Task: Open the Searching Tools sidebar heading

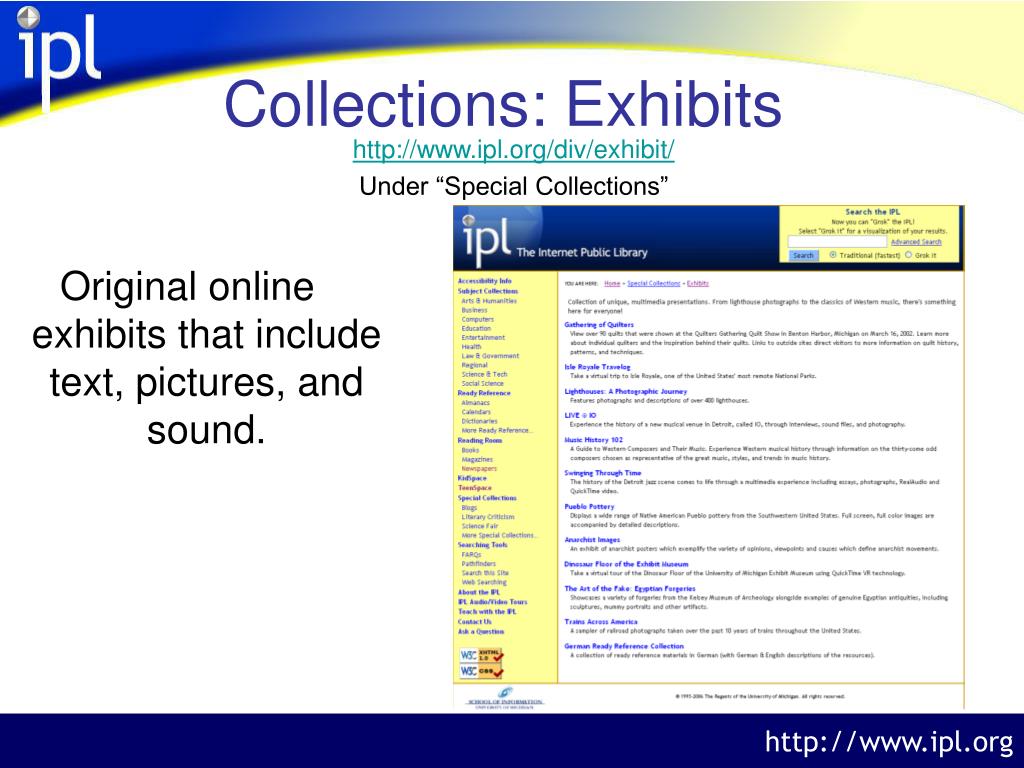Action: pyautogui.click(x=483, y=545)
